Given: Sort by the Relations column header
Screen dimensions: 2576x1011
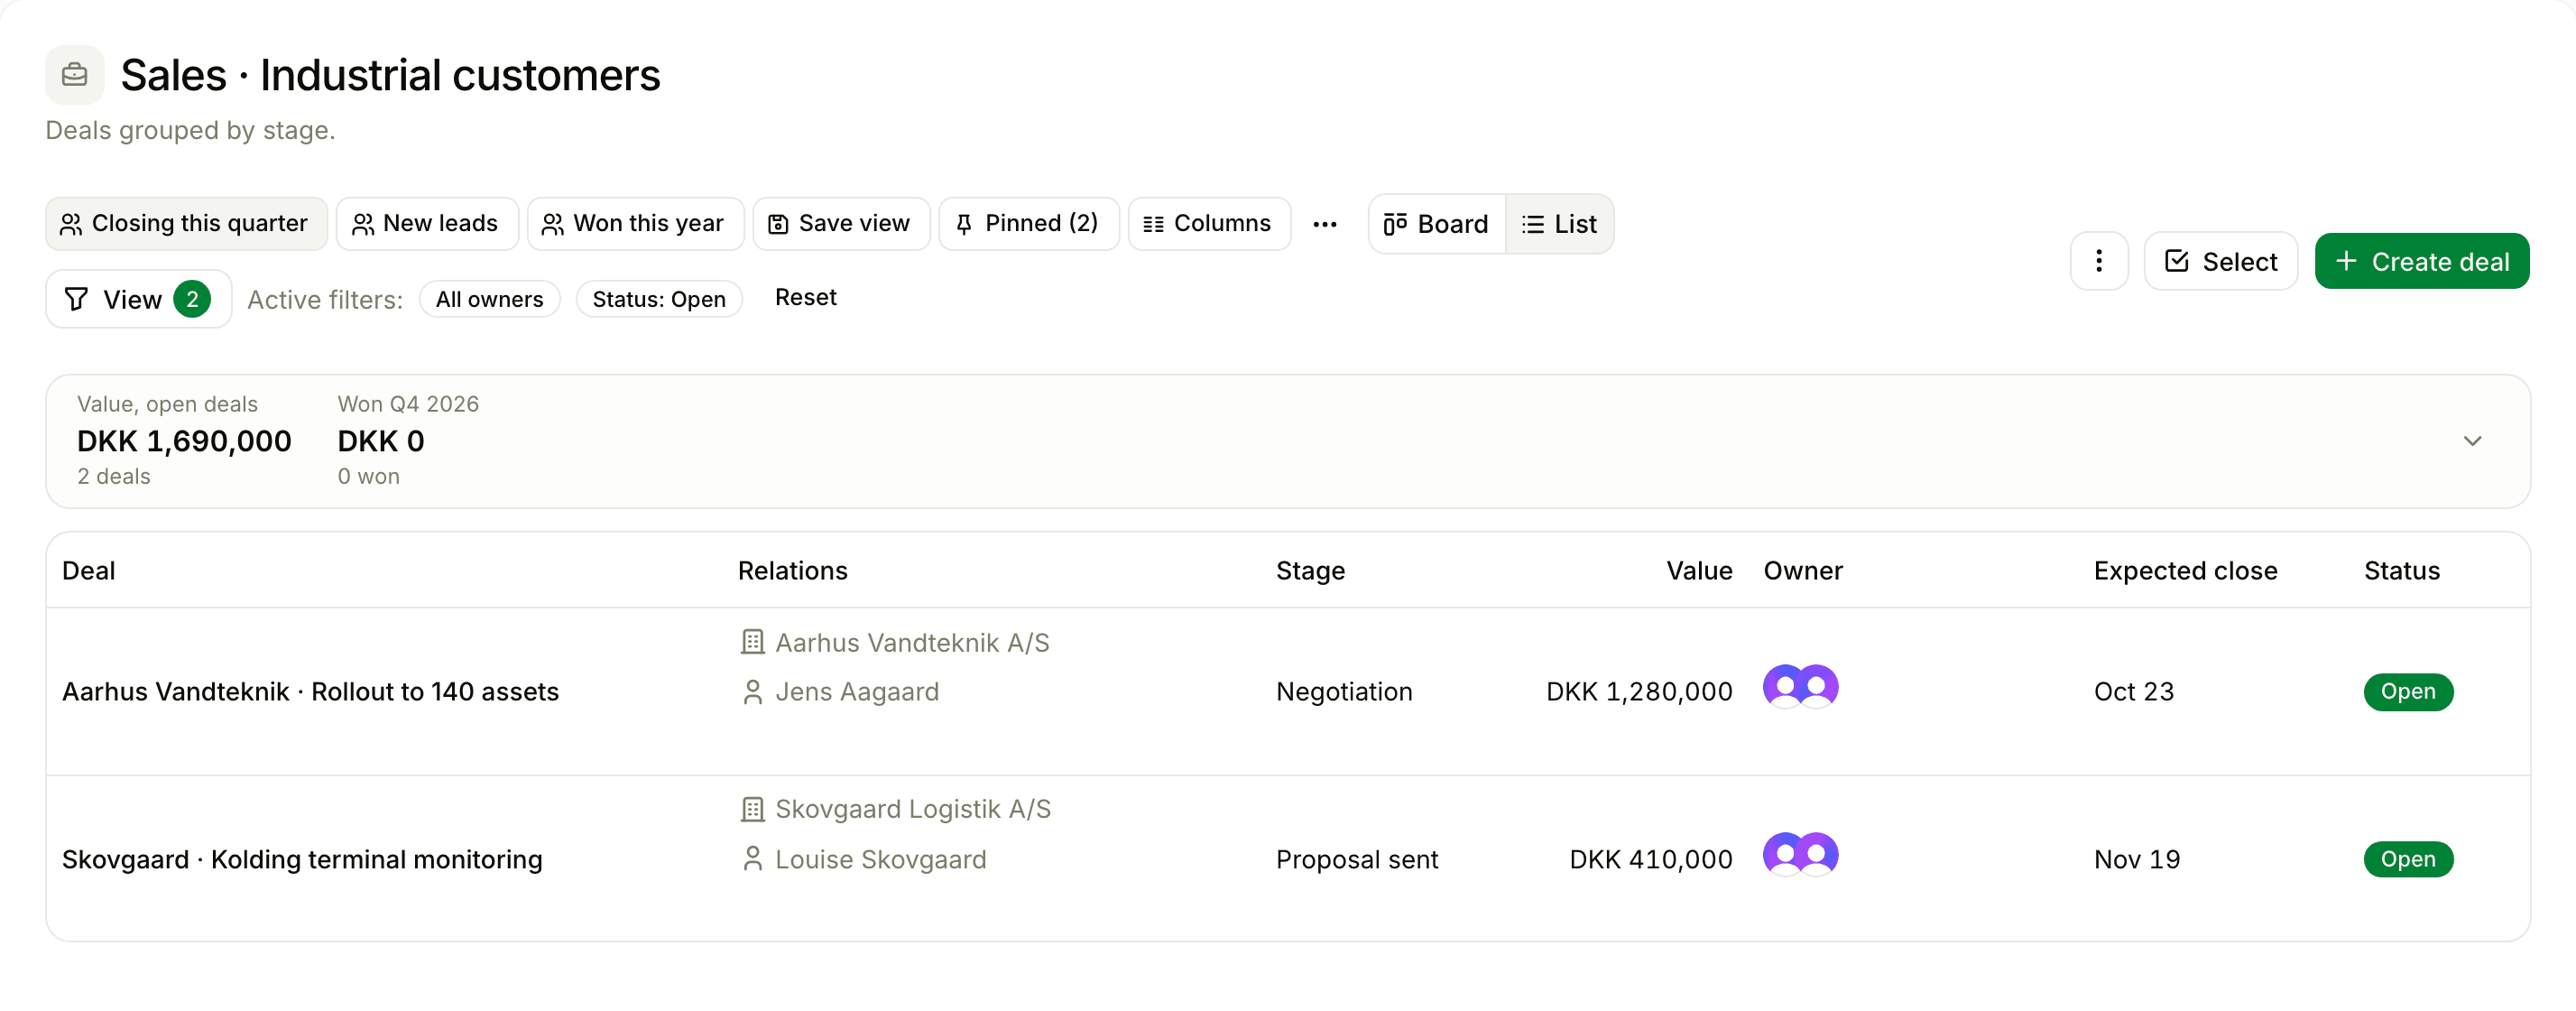Looking at the screenshot, I should coord(792,570).
